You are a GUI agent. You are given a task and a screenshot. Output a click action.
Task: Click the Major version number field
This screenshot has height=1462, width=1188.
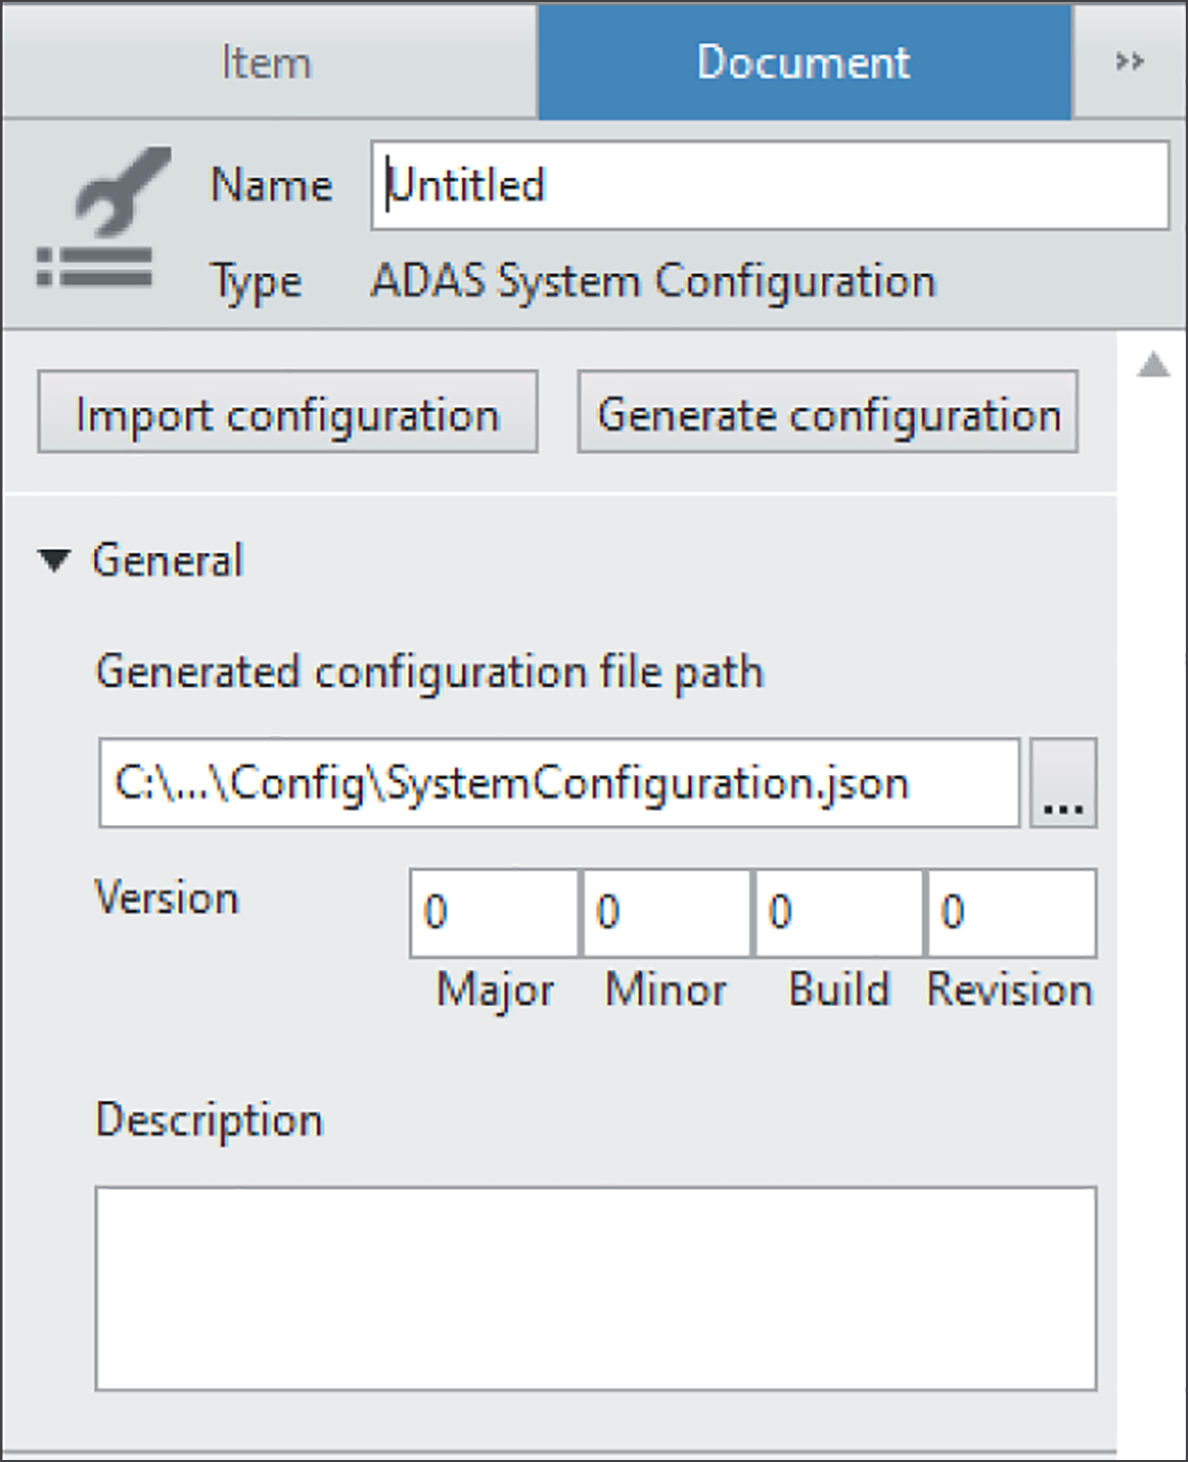494,912
